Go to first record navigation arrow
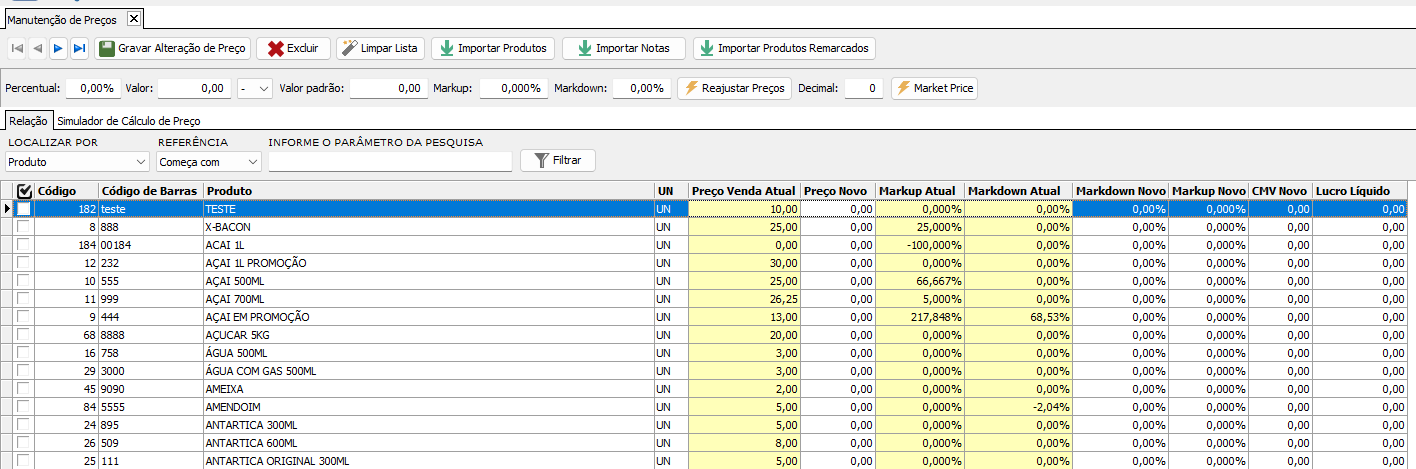This screenshot has width=1416, height=469. 17,48
